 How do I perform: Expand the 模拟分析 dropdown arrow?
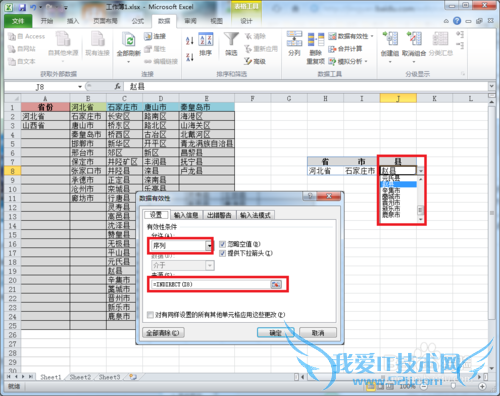[366, 62]
